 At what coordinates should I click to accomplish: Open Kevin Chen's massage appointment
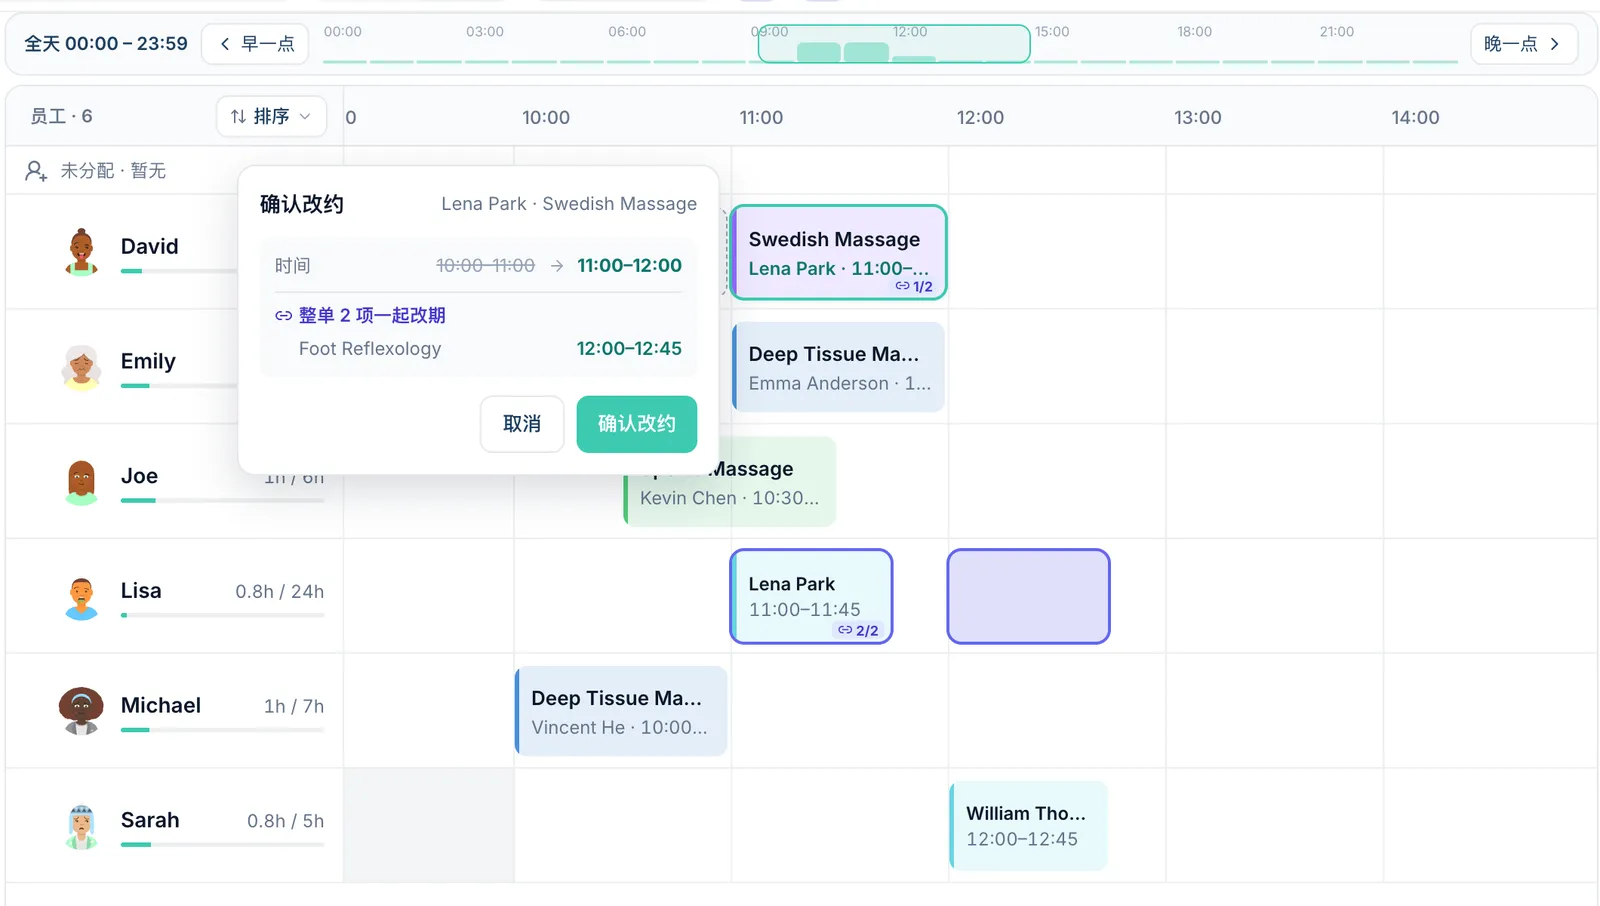pyautogui.click(x=729, y=482)
